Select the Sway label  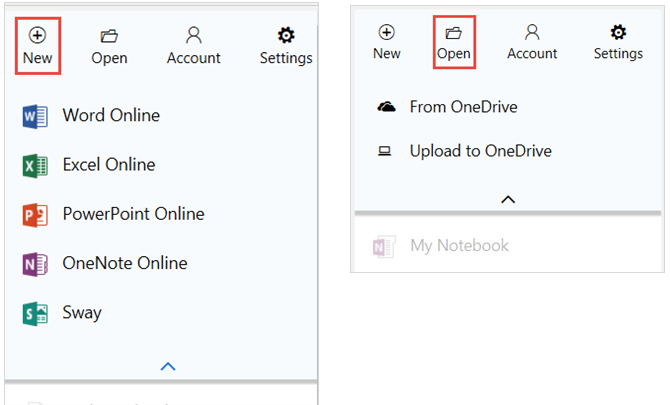[82, 313]
